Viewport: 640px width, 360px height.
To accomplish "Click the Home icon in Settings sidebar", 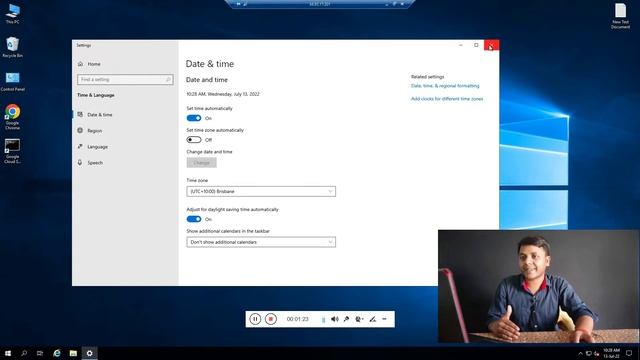I will (80, 64).
